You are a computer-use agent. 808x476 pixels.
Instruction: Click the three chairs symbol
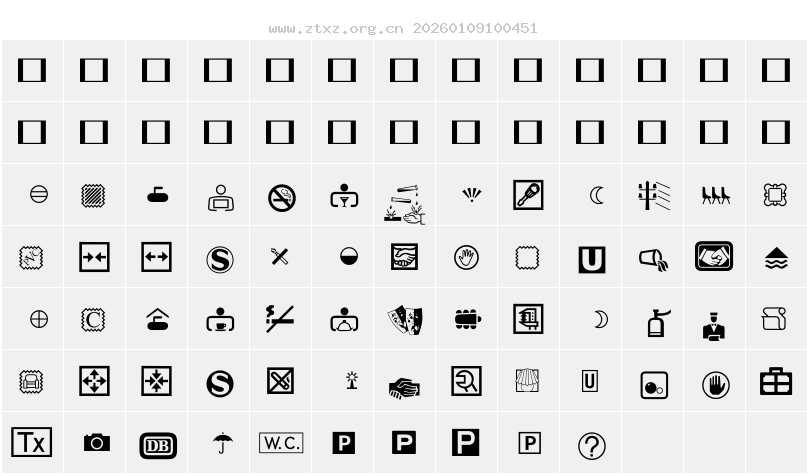(715, 195)
